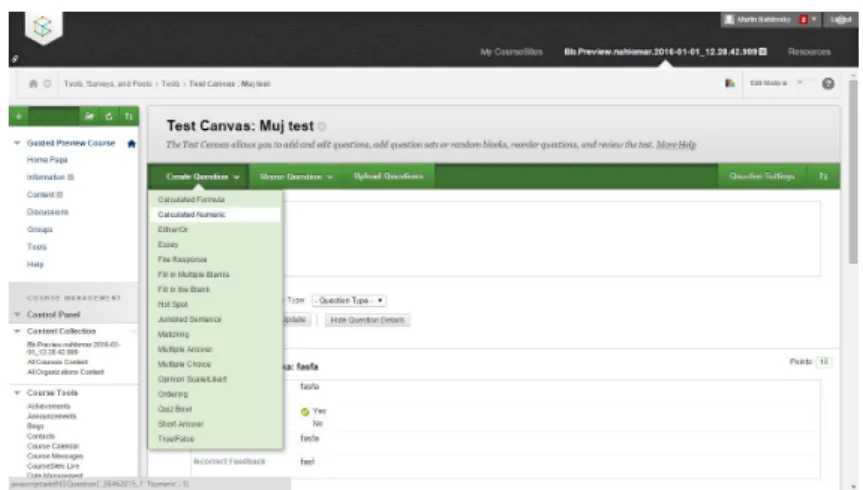Click the CourseSites logo in the header
The image size is (863, 490).
click(x=43, y=27)
